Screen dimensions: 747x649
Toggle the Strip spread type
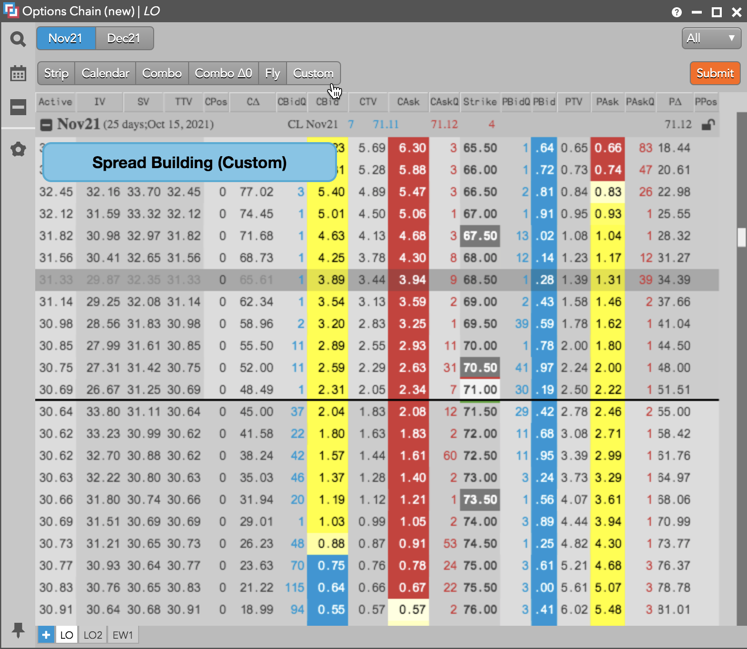[x=56, y=73]
